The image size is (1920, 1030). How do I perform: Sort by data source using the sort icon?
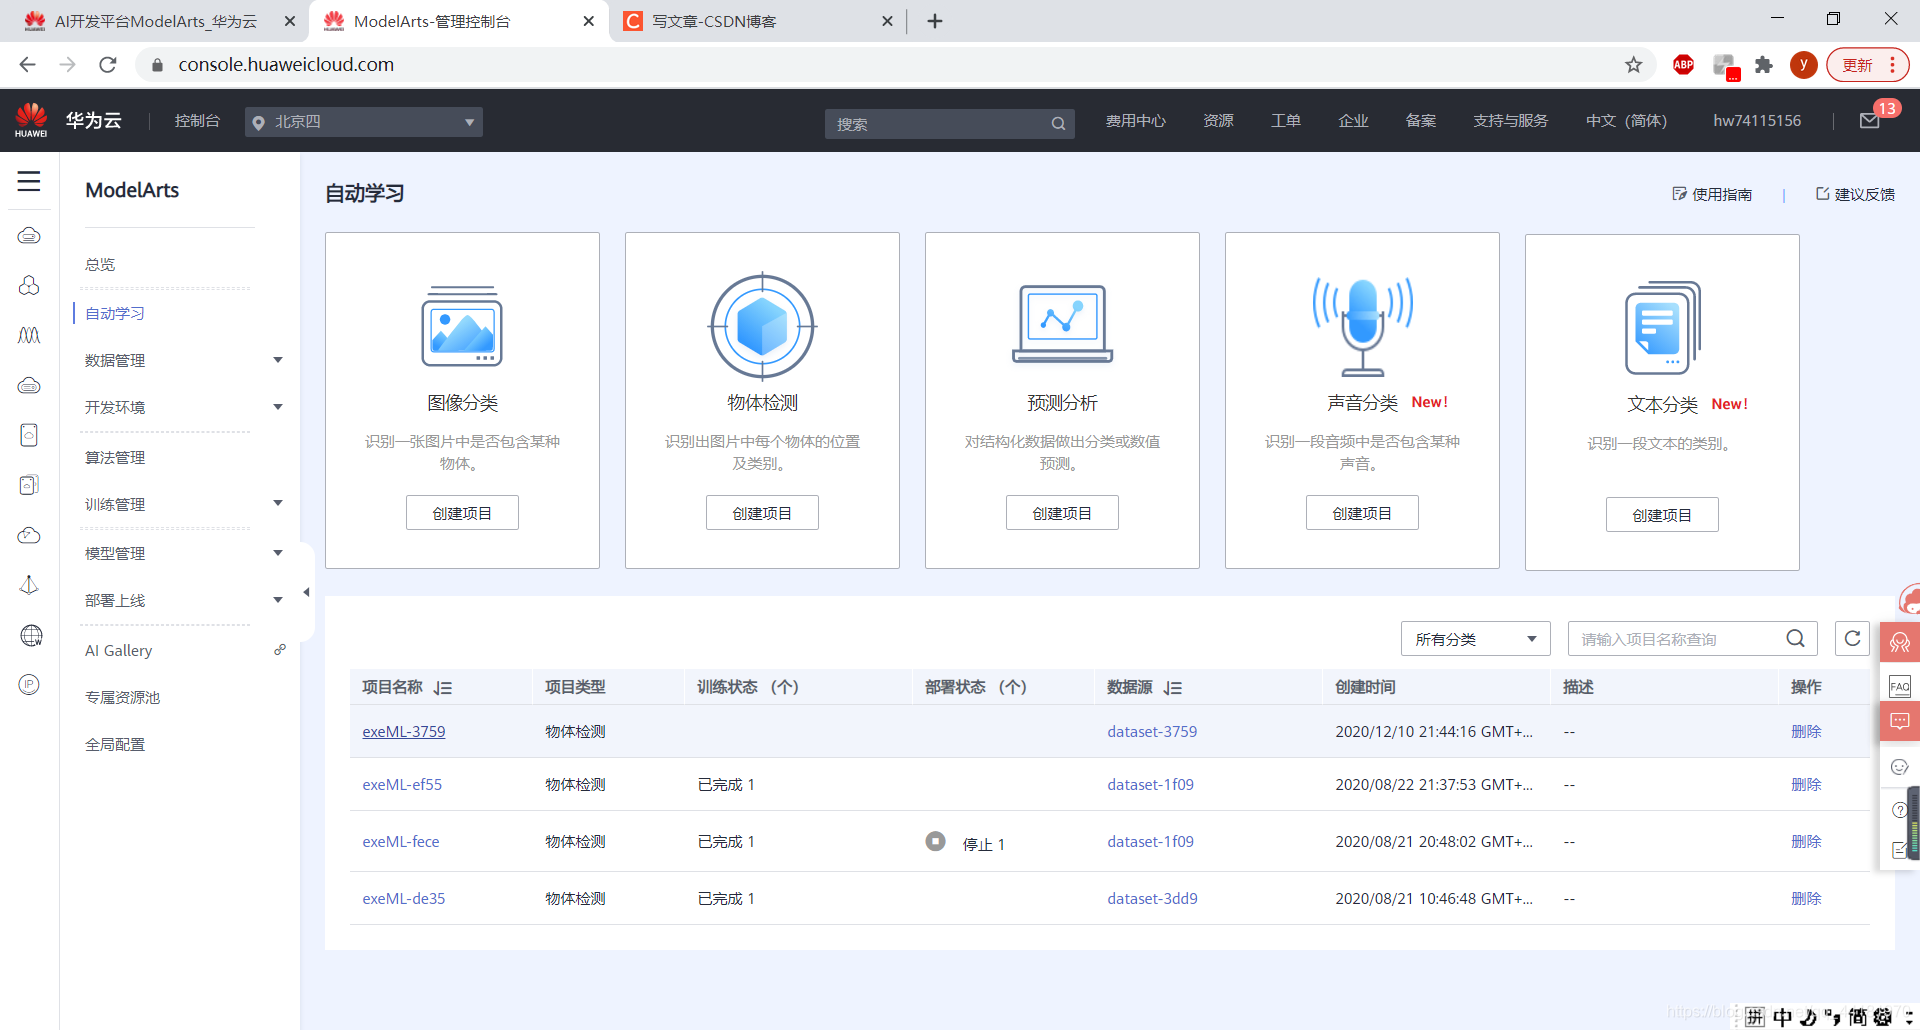pyautogui.click(x=1173, y=688)
